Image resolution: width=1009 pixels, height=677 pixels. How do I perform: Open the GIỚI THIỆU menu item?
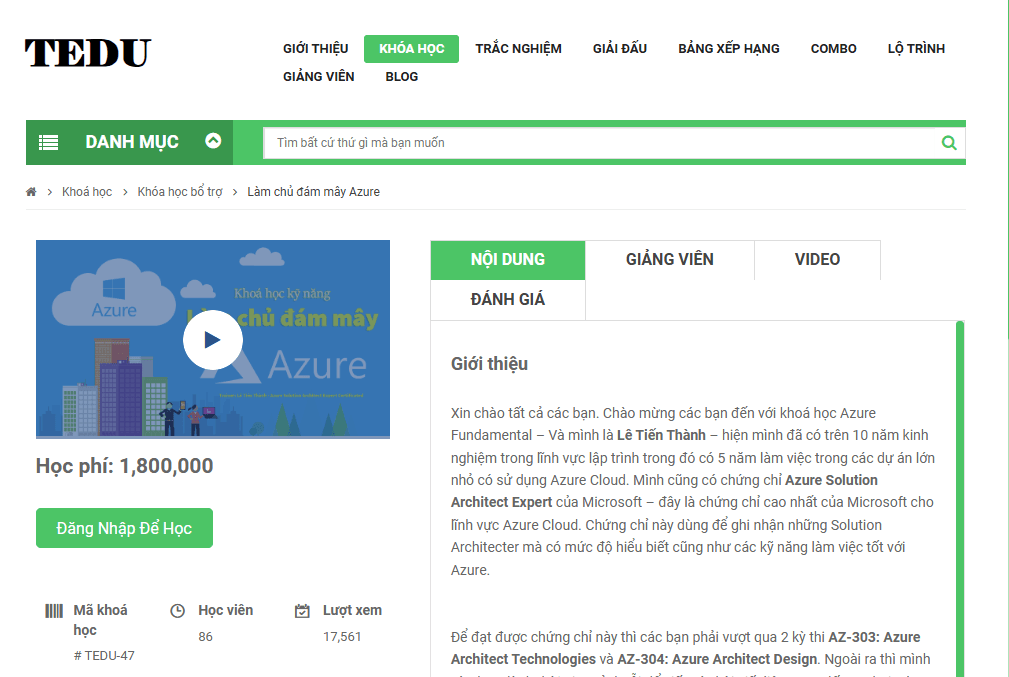[x=315, y=49]
